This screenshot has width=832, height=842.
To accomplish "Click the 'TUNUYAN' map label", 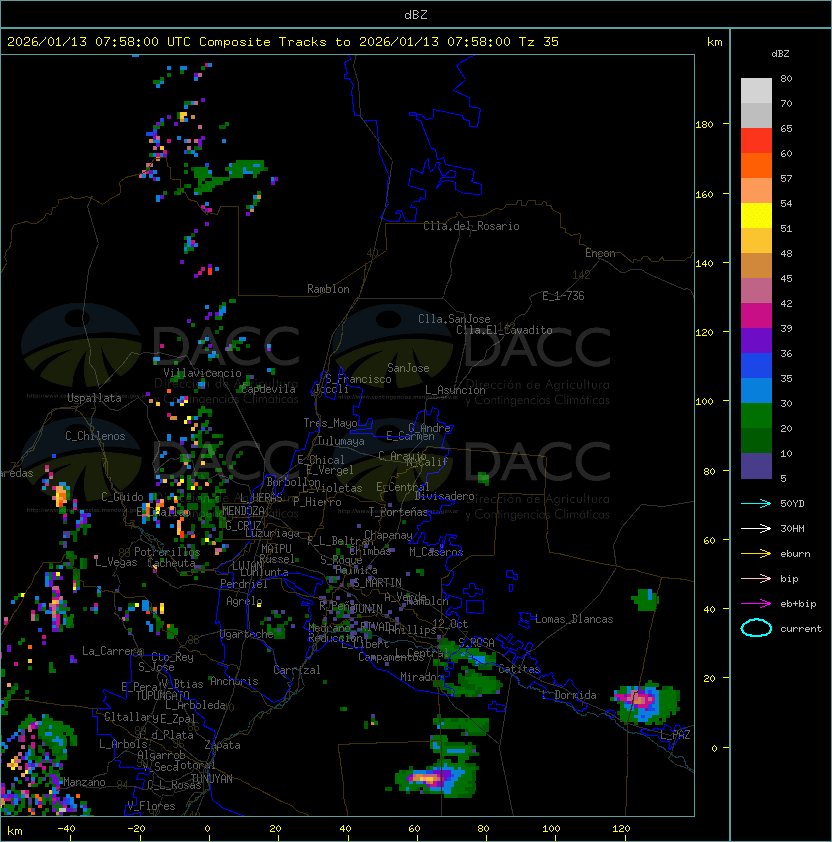I will tap(212, 779).
